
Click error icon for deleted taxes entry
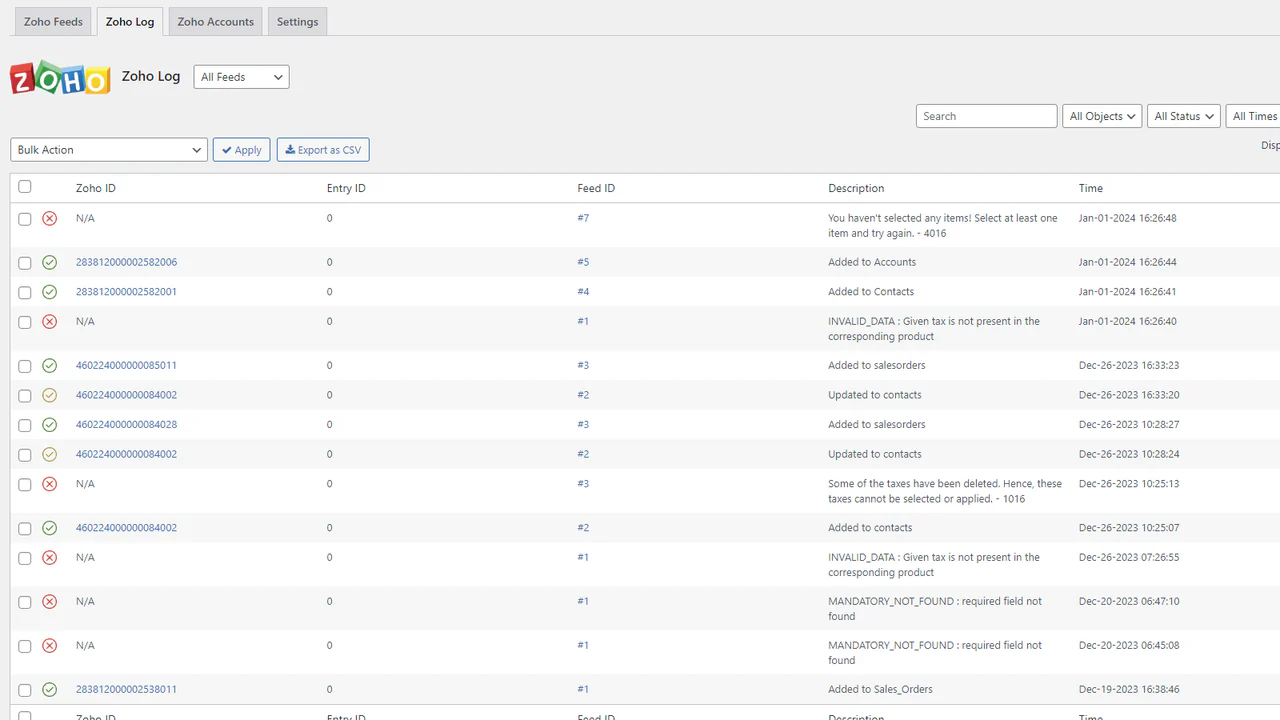pos(50,483)
